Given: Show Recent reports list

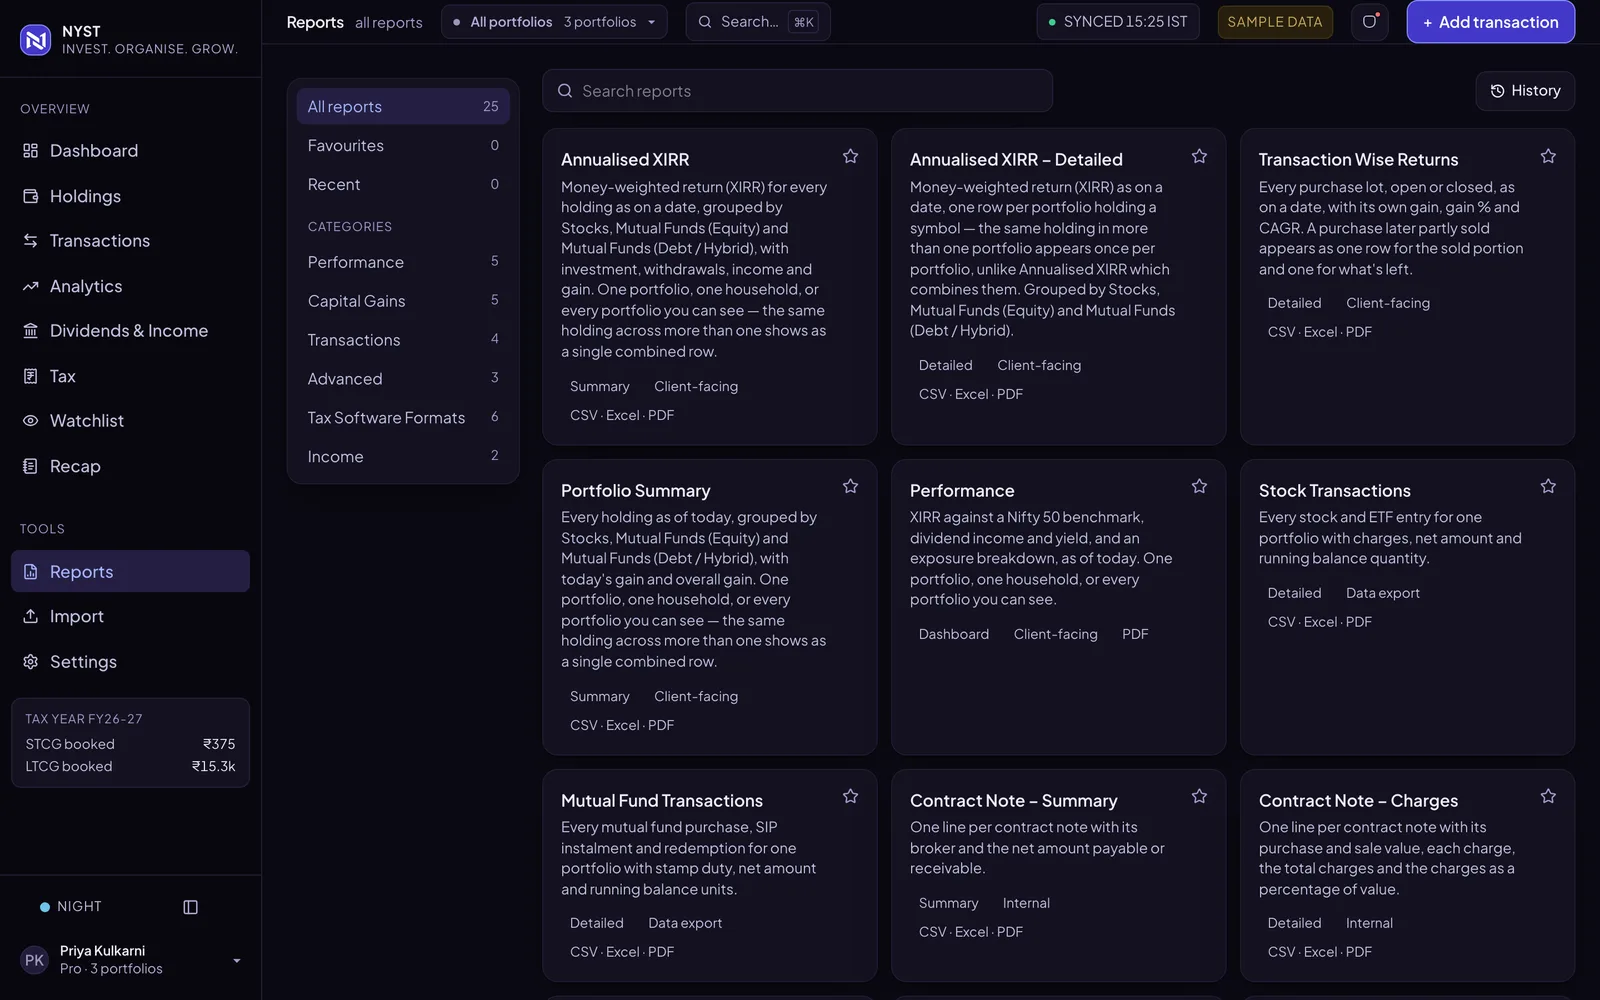Looking at the screenshot, I should coord(403,184).
